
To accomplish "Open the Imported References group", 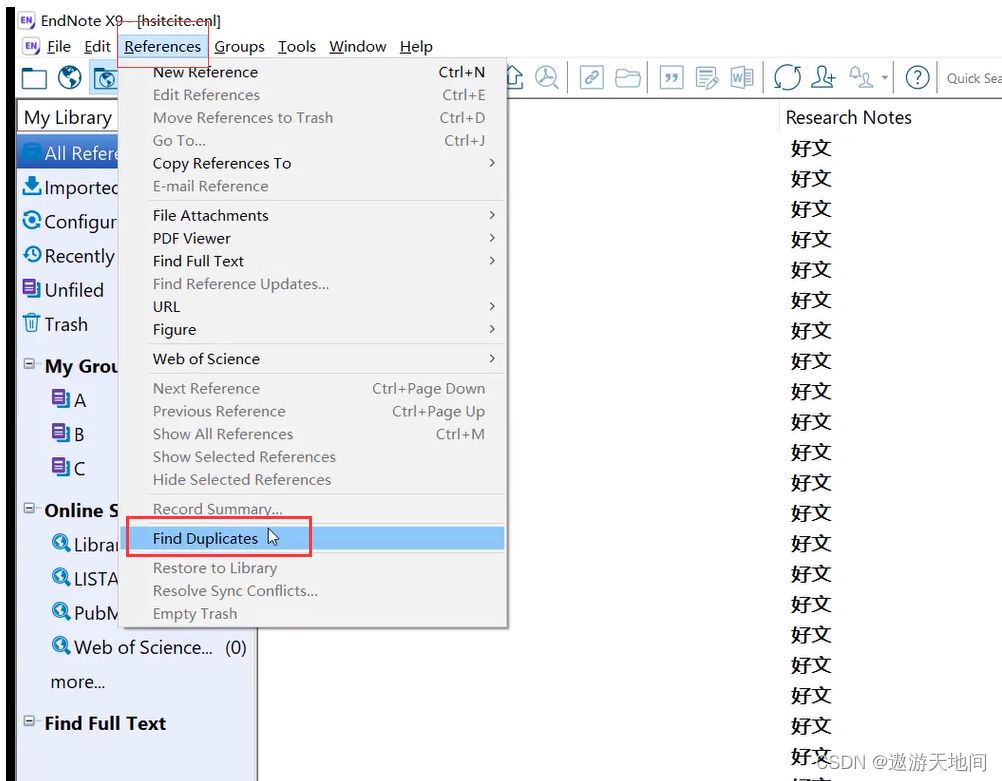I will pyautogui.click(x=70, y=187).
